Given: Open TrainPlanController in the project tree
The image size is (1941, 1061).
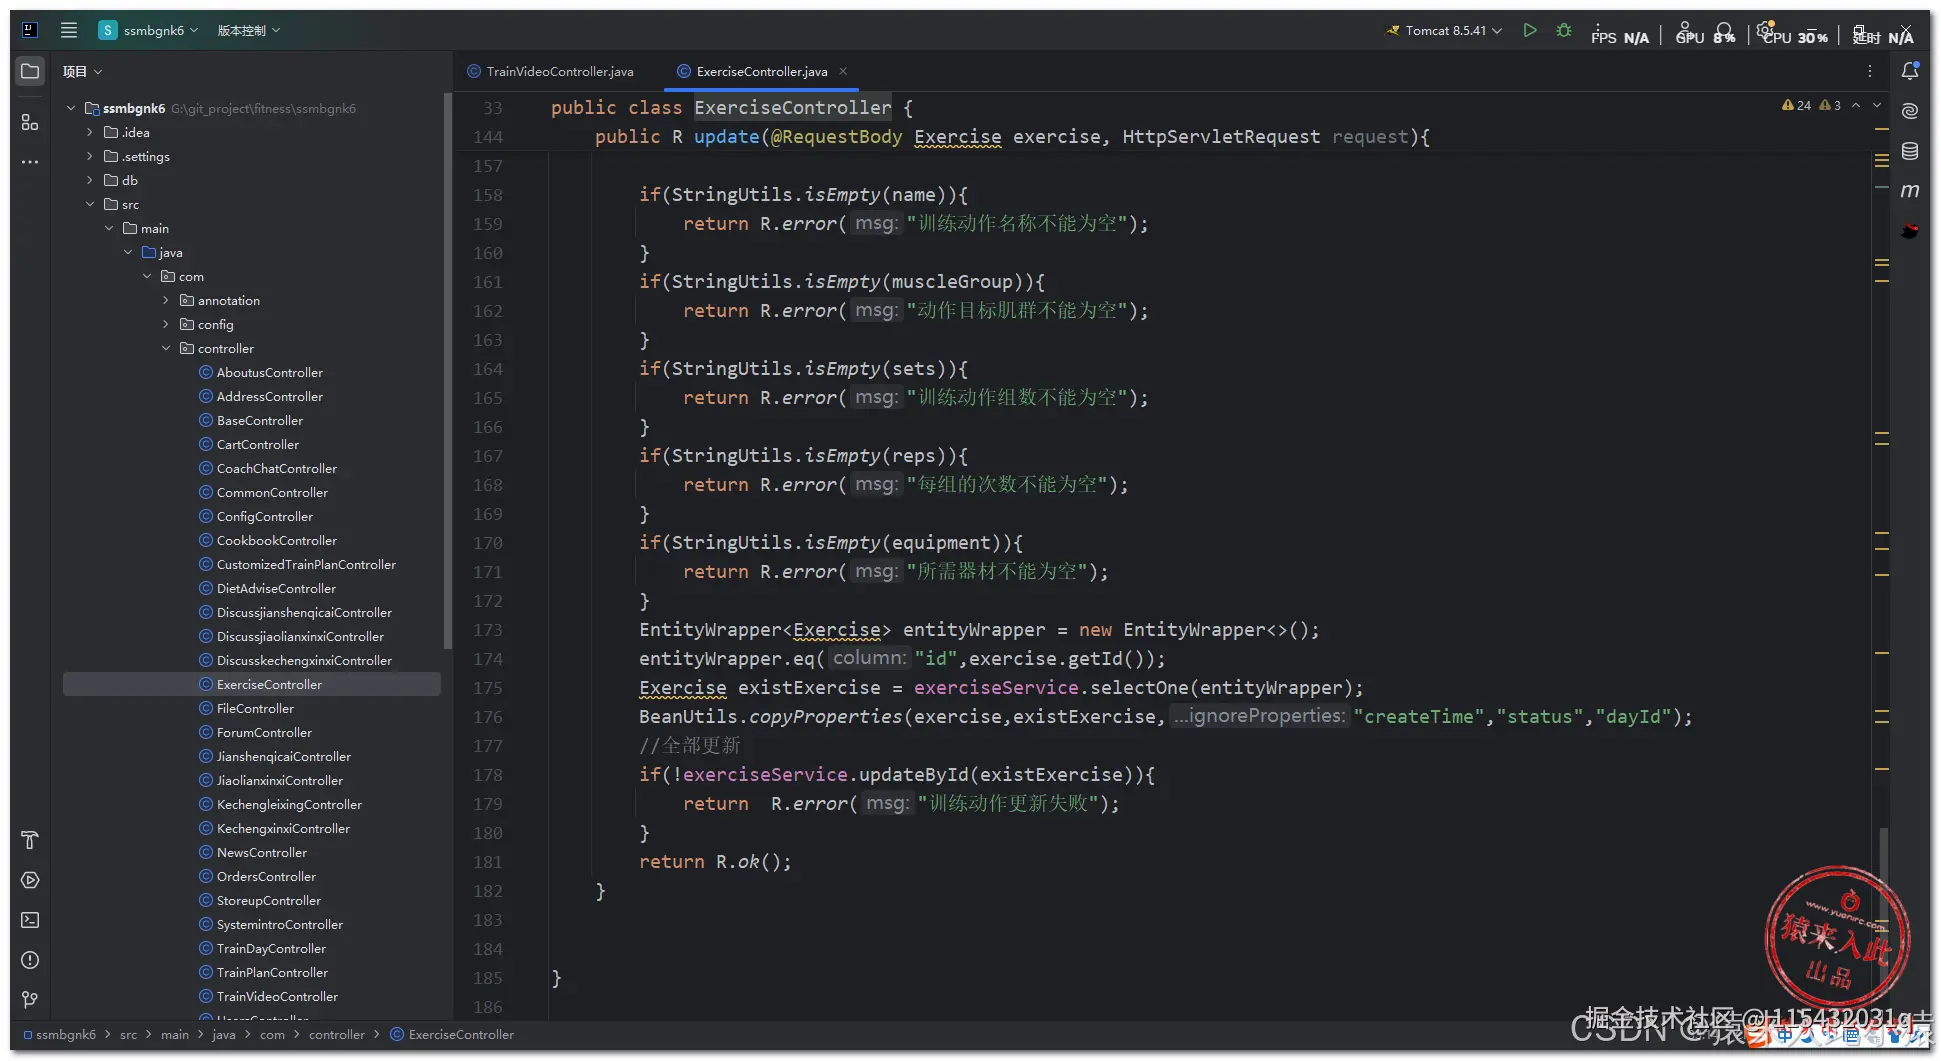Looking at the screenshot, I should 272,972.
